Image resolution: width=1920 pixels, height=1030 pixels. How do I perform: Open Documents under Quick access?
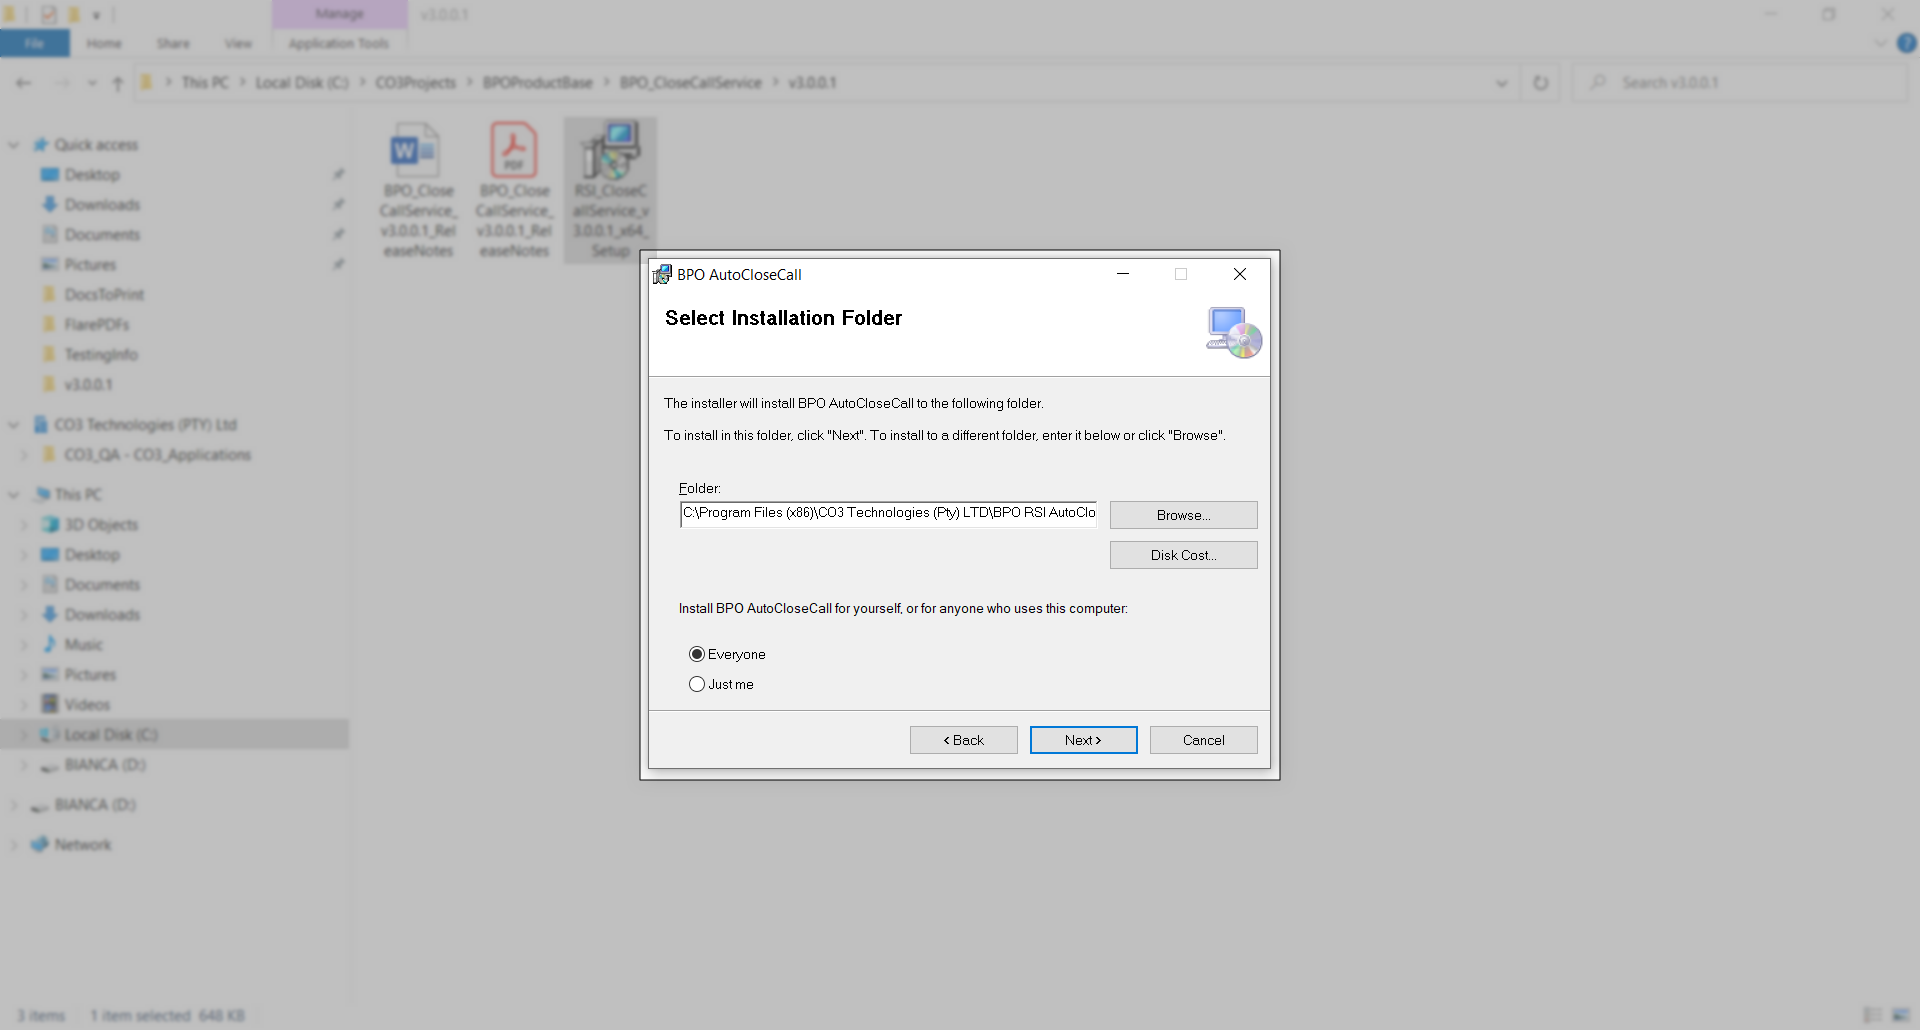click(102, 235)
